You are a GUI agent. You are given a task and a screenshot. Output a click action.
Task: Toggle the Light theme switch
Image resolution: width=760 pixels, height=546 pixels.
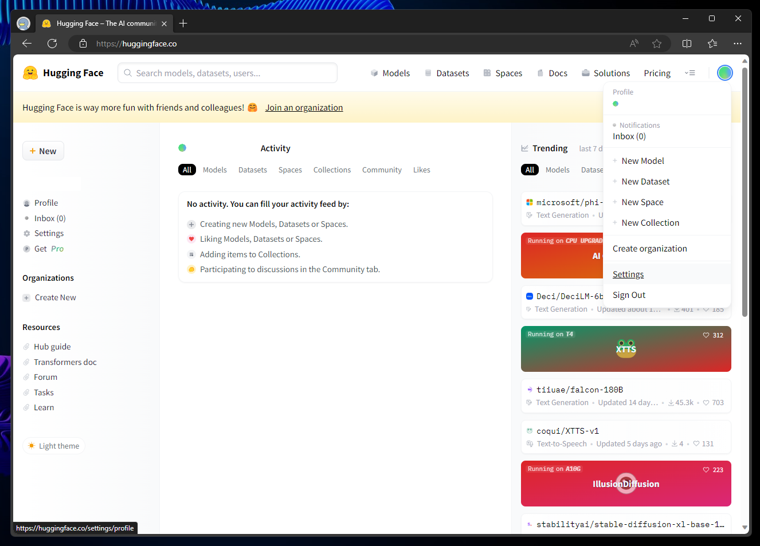[54, 446]
